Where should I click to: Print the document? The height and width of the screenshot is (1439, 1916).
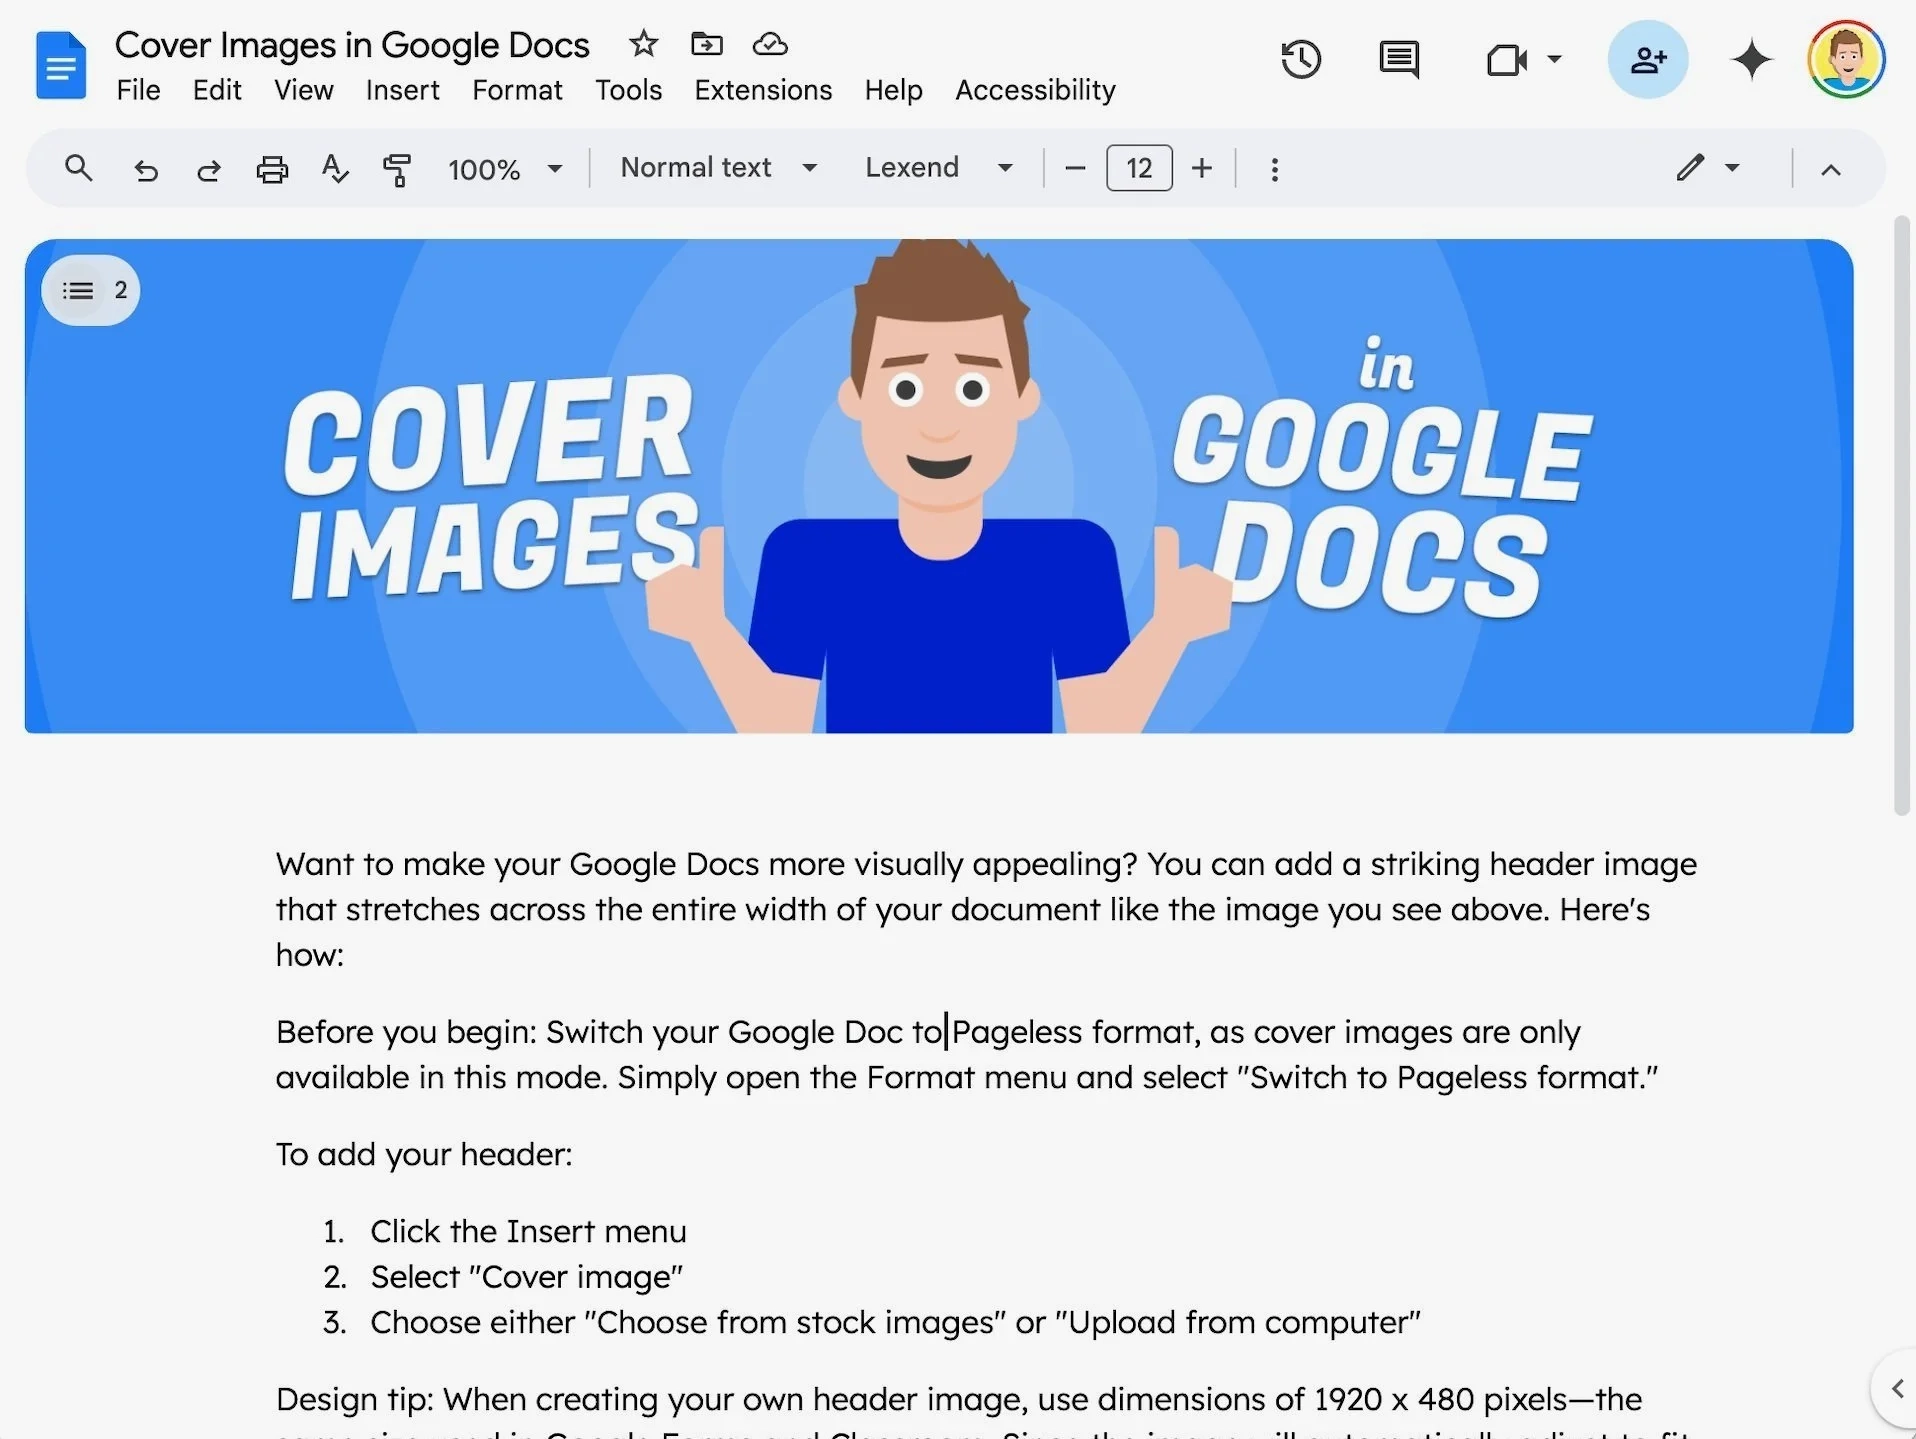272,169
